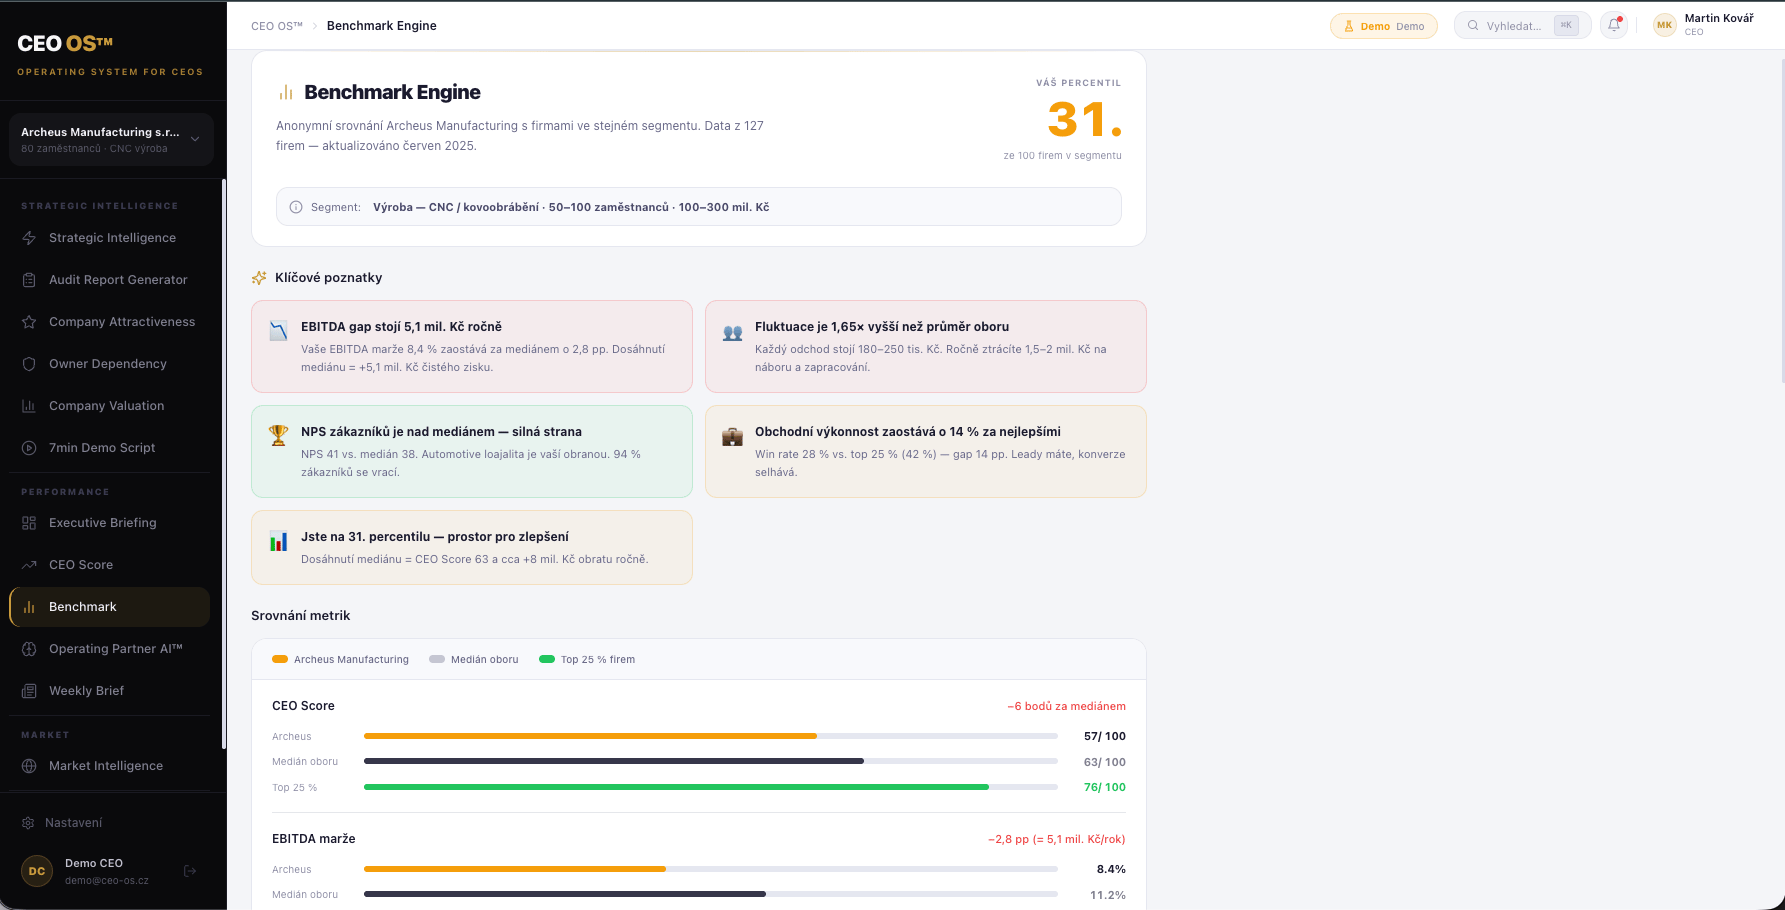Click 'ze 100 firem v segmentu' text
Viewport: 1785px width, 910px height.
pyautogui.click(x=1063, y=155)
